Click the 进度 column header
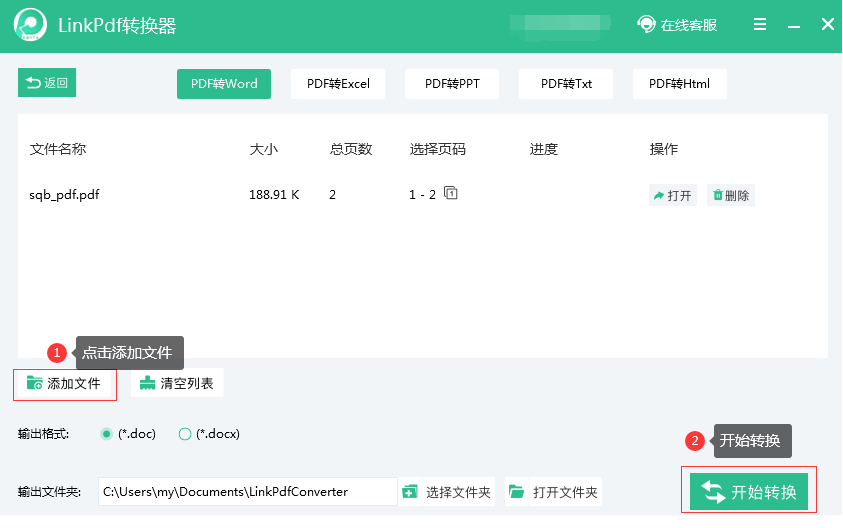 pyautogui.click(x=544, y=149)
